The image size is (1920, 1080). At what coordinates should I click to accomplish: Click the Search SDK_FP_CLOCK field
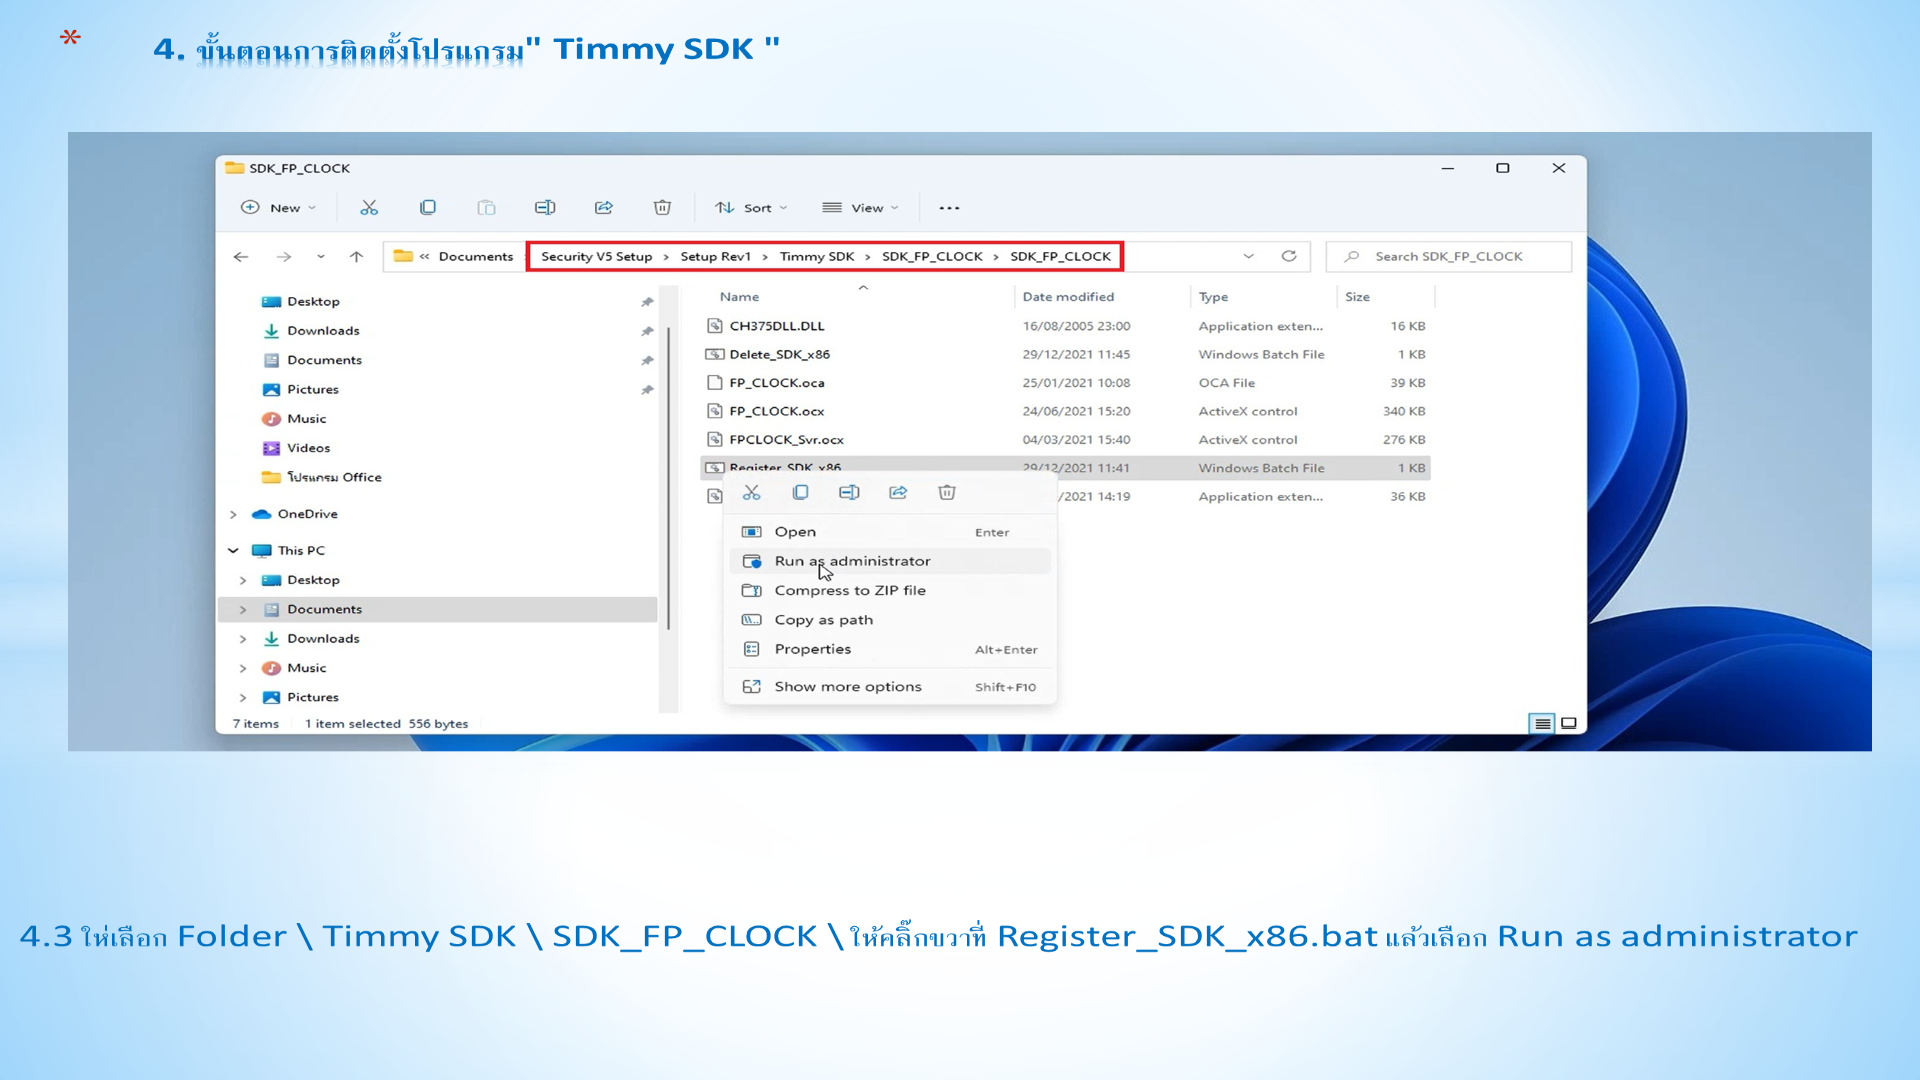pyautogui.click(x=1448, y=257)
